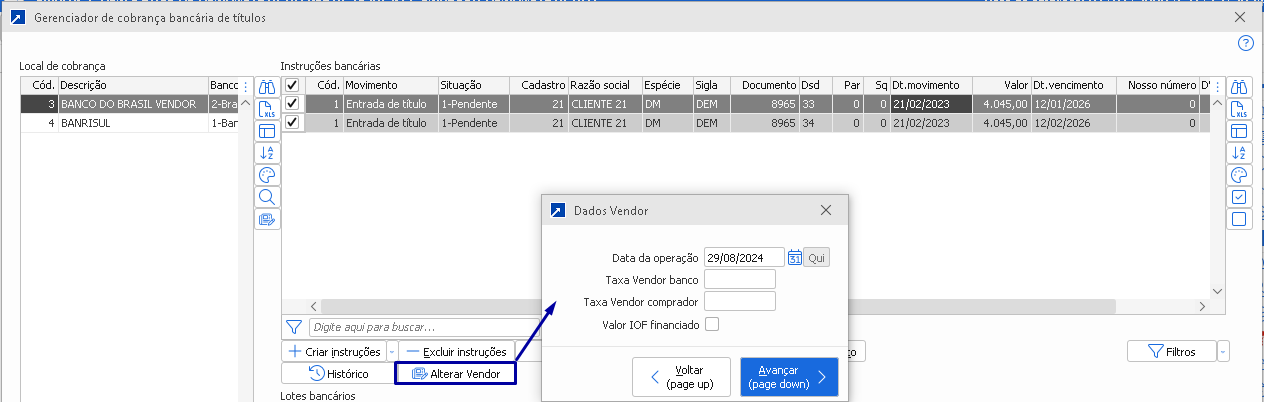Click the Taxa Vendor comprador field
Image resolution: width=1264 pixels, height=402 pixels.
click(x=740, y=301)
